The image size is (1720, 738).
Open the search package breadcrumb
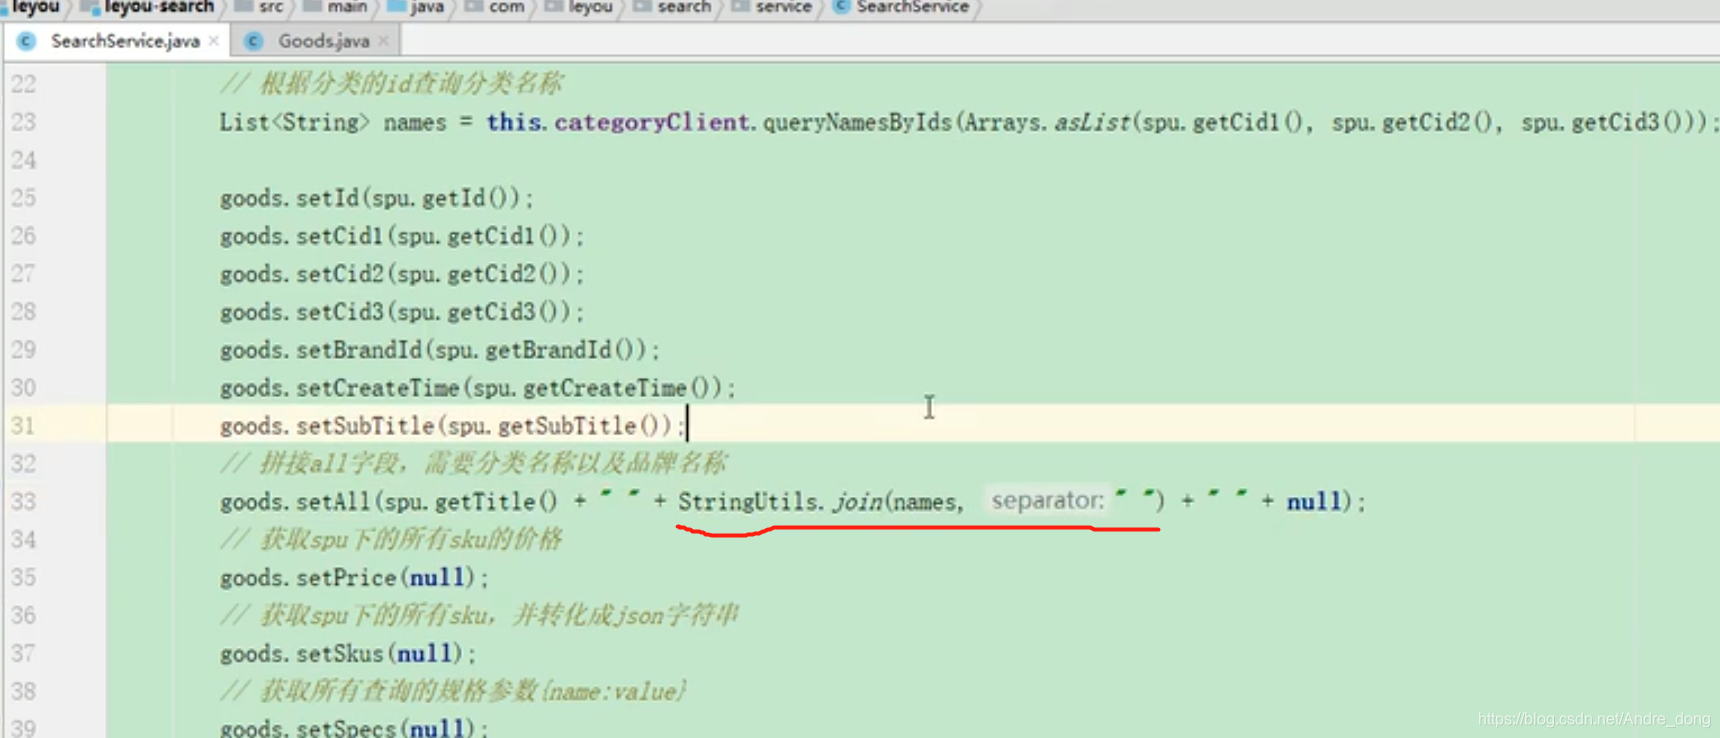click(673, 7)
